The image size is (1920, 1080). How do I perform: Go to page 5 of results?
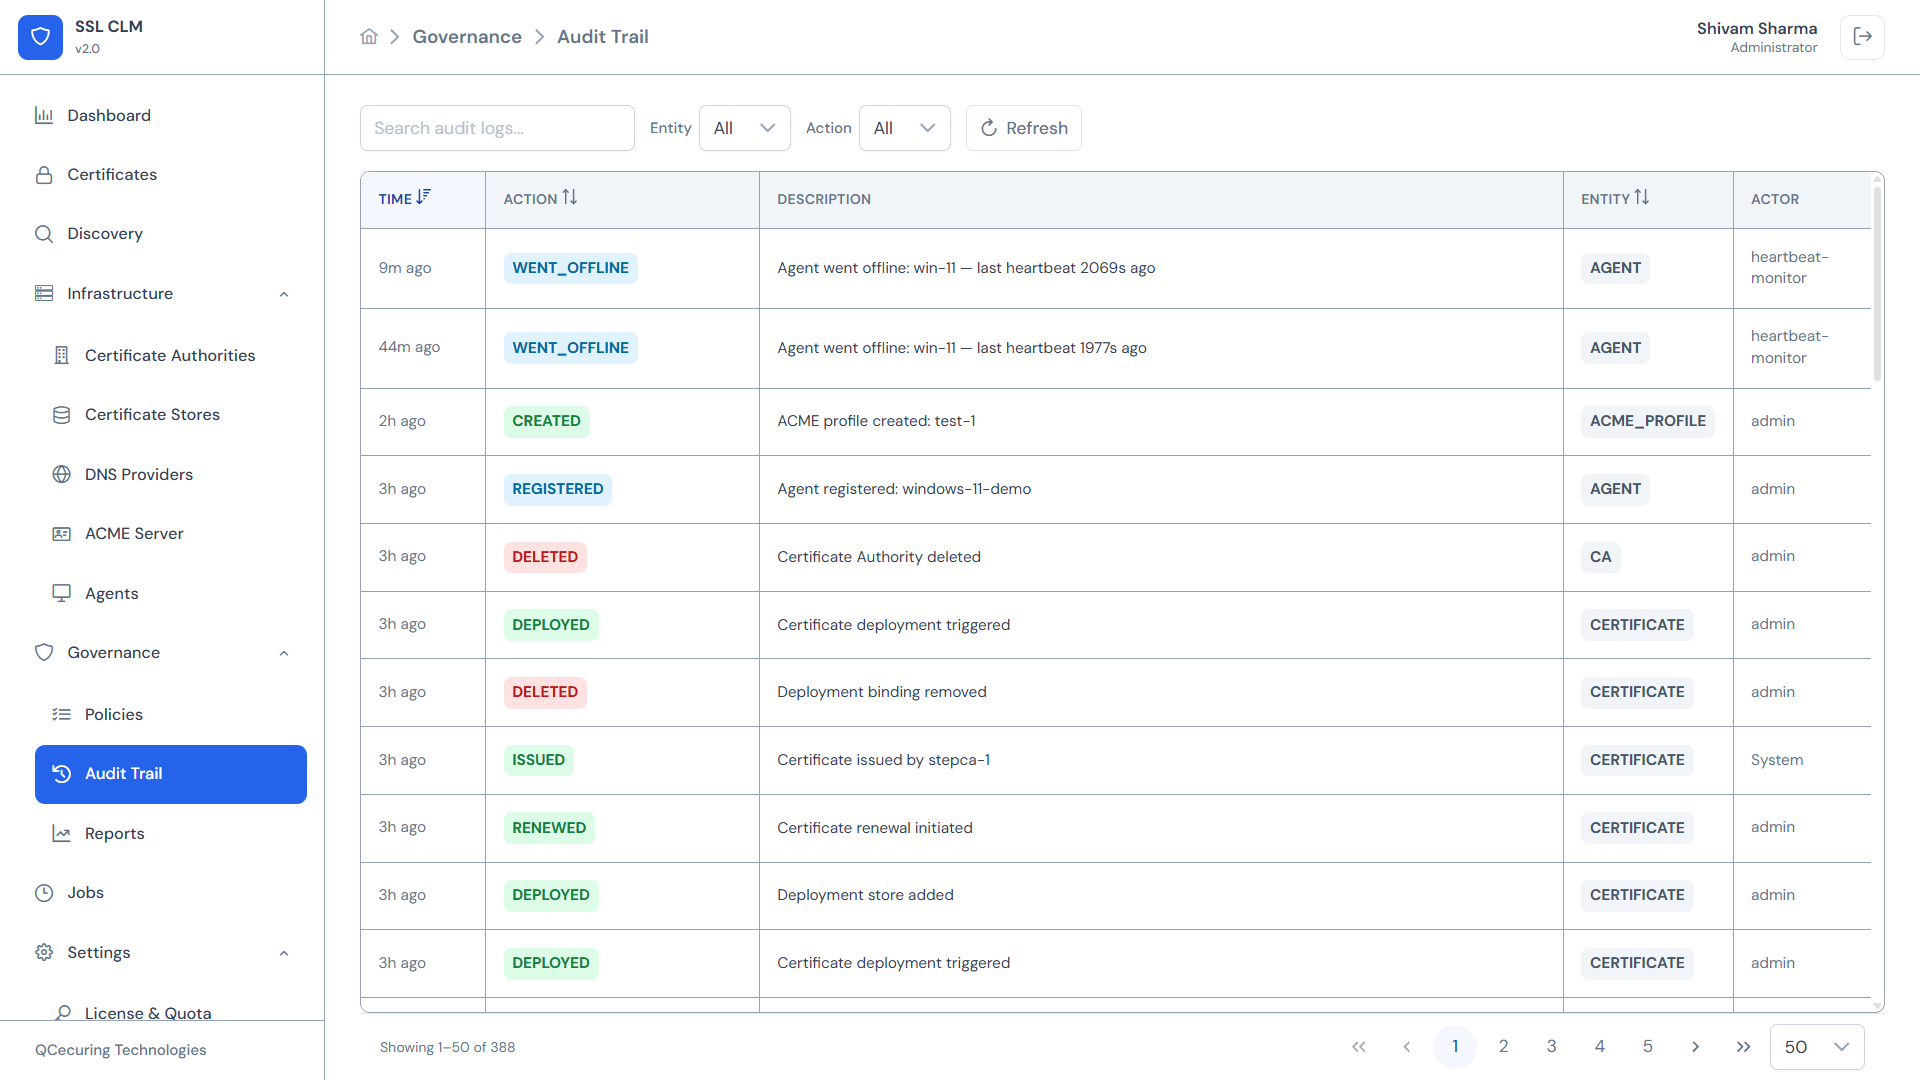(1648, 1047)
